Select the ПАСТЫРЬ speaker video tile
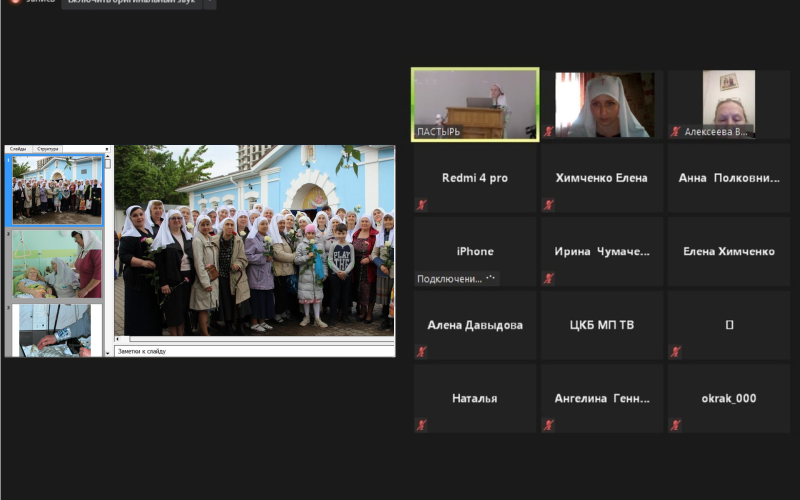 475,105
